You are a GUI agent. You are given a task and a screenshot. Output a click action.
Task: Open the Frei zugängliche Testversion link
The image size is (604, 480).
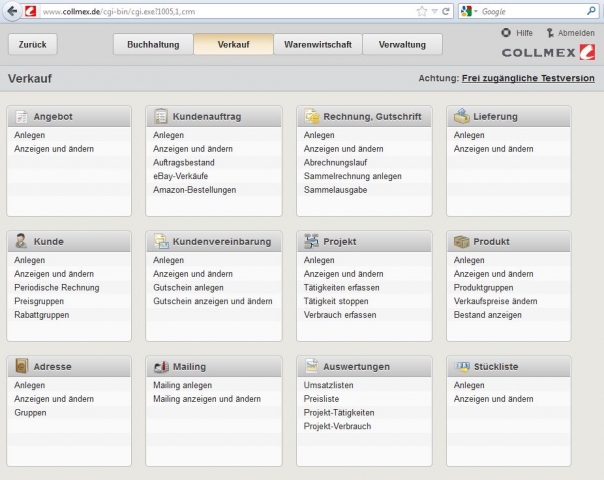527,78
